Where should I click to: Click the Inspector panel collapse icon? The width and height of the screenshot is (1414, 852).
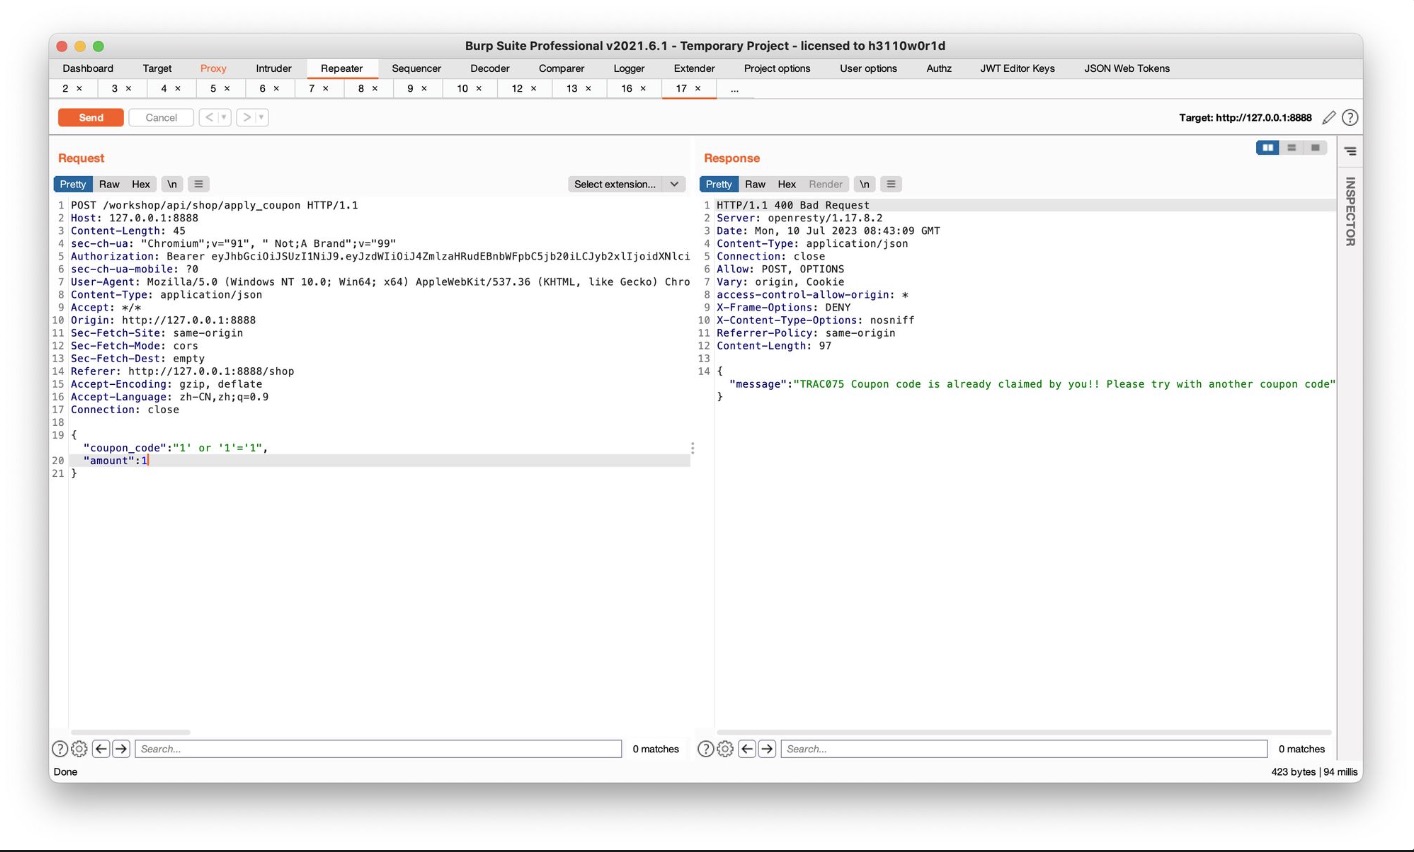[x=1350, y=151]
